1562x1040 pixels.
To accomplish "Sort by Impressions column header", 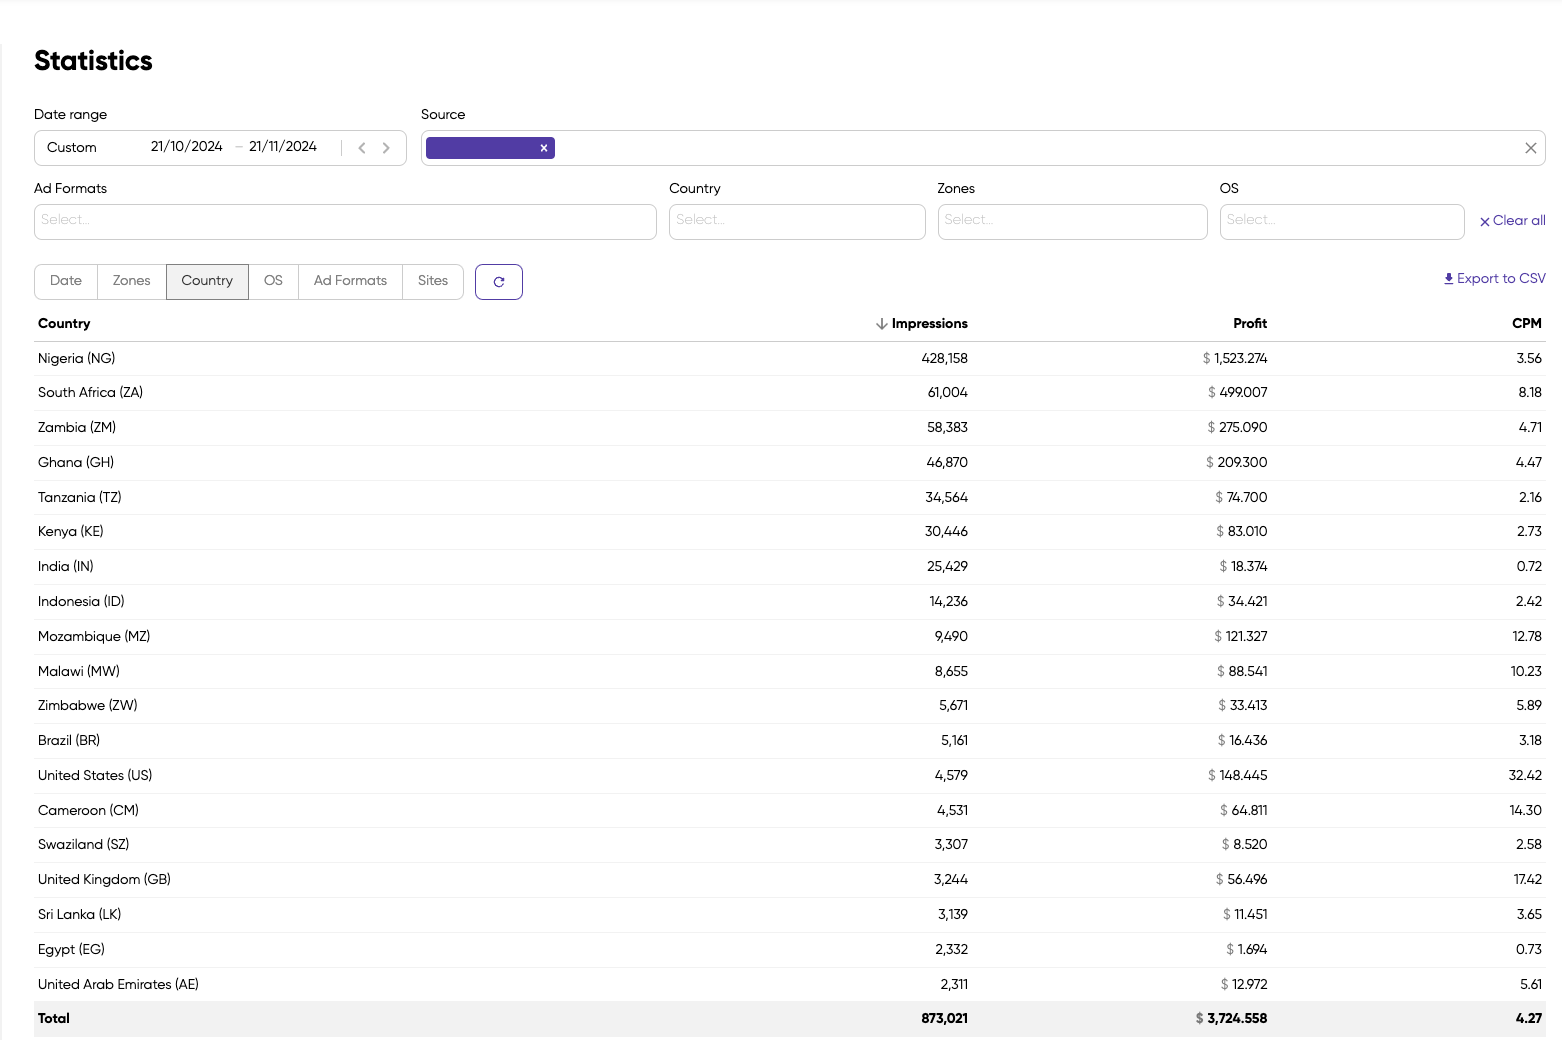I will (928, 323).
